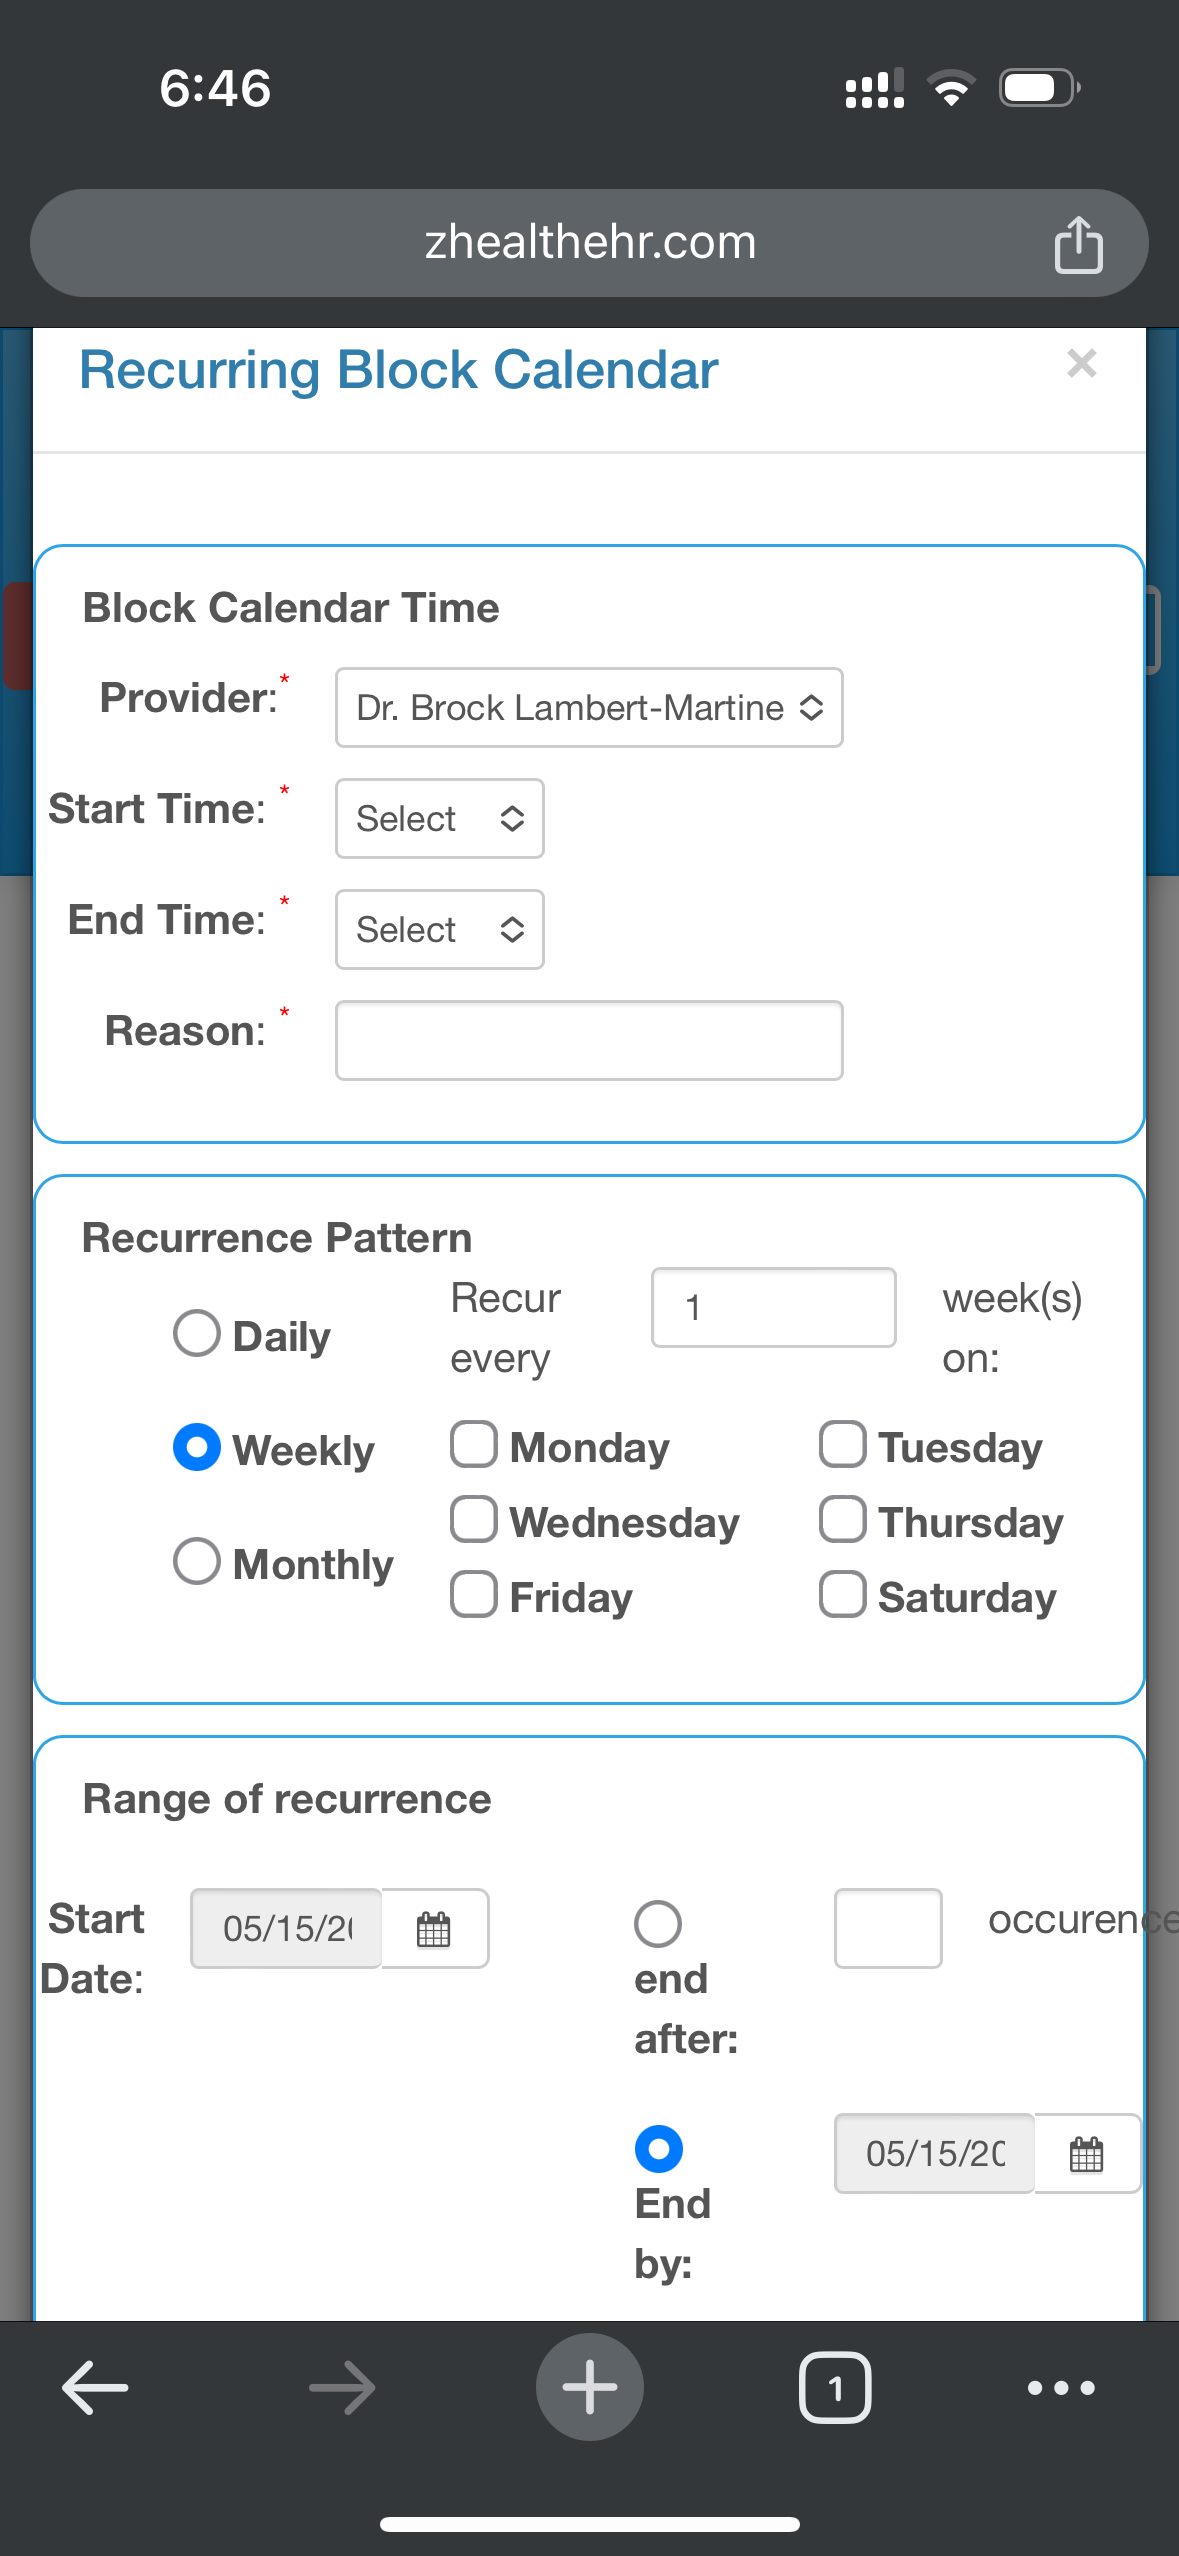Tap the browser forward arrow
Image resolution: width=1179 pixels, height=2556 pixels.
coord(342,2387)
